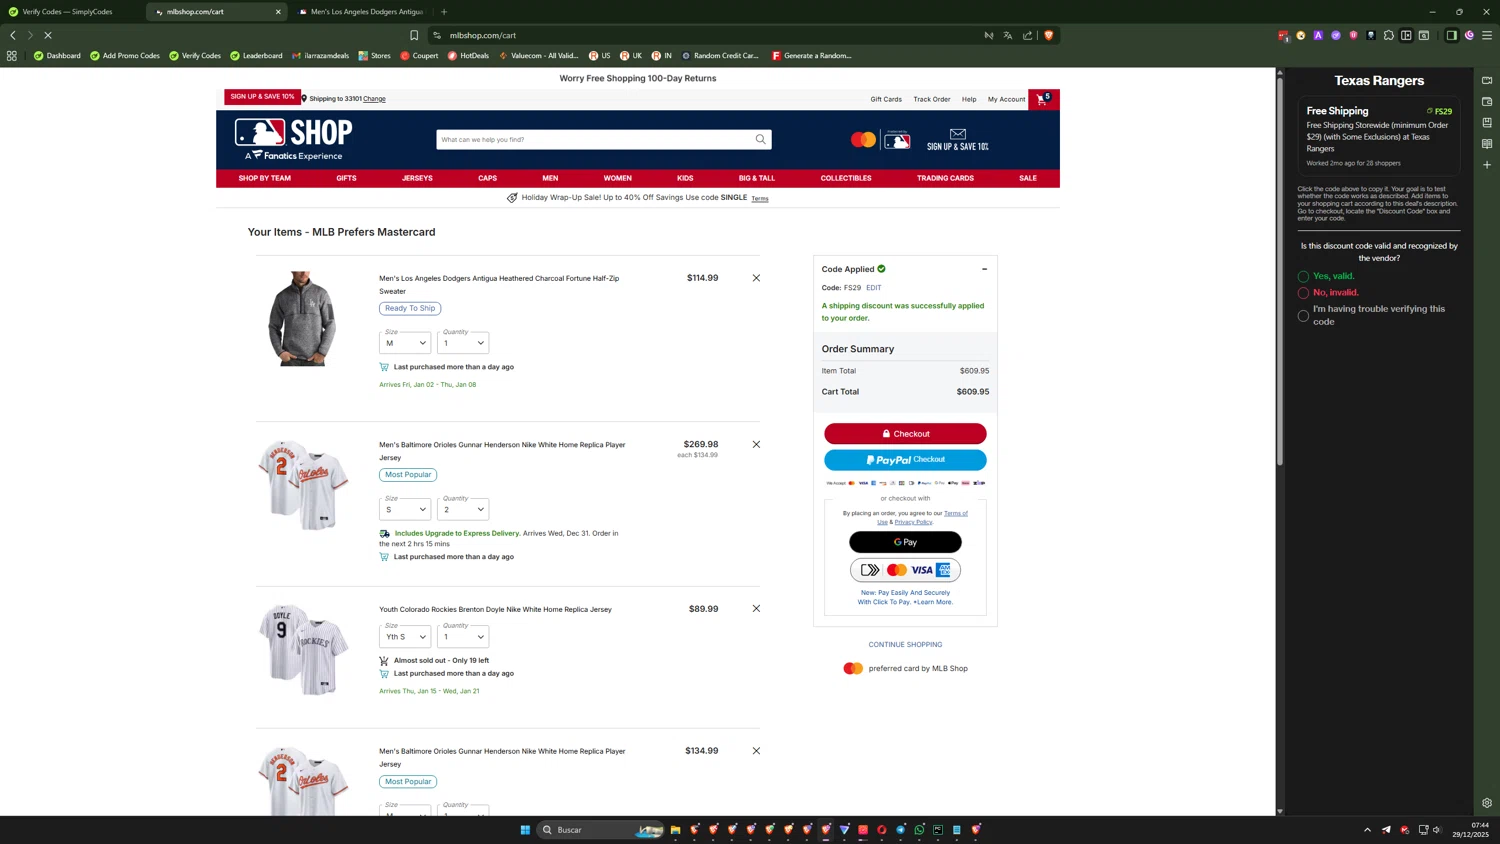Open Windows Start menu
The image size is (1500, 844).
[x=525, y=829]
